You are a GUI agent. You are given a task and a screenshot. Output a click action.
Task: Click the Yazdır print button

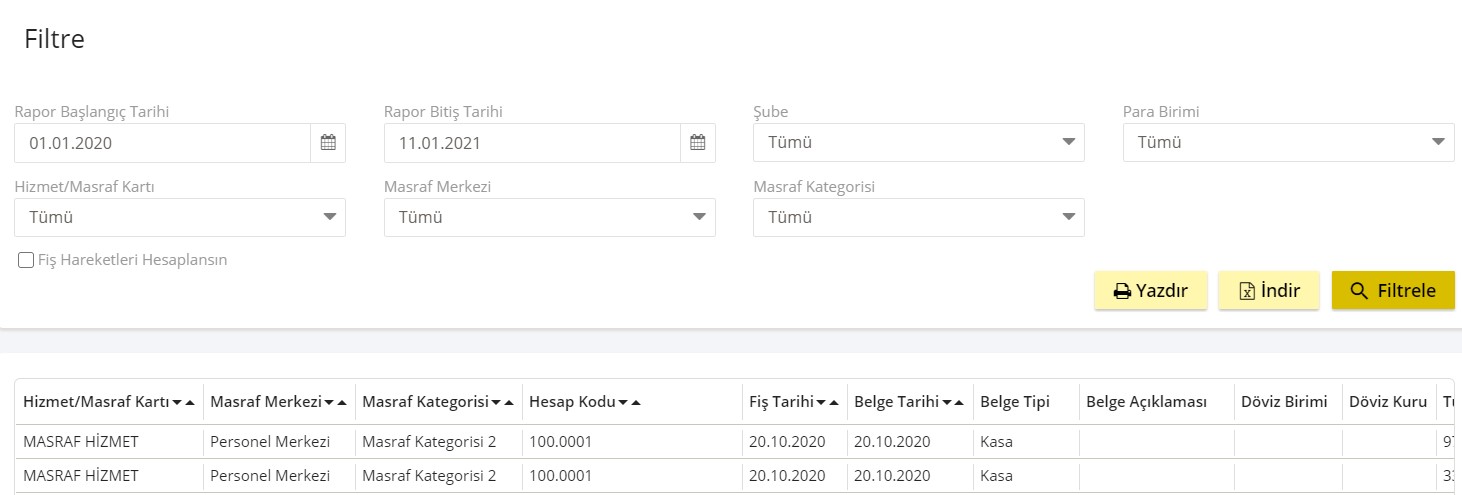pyautogui.click(x=1151, y=291)
